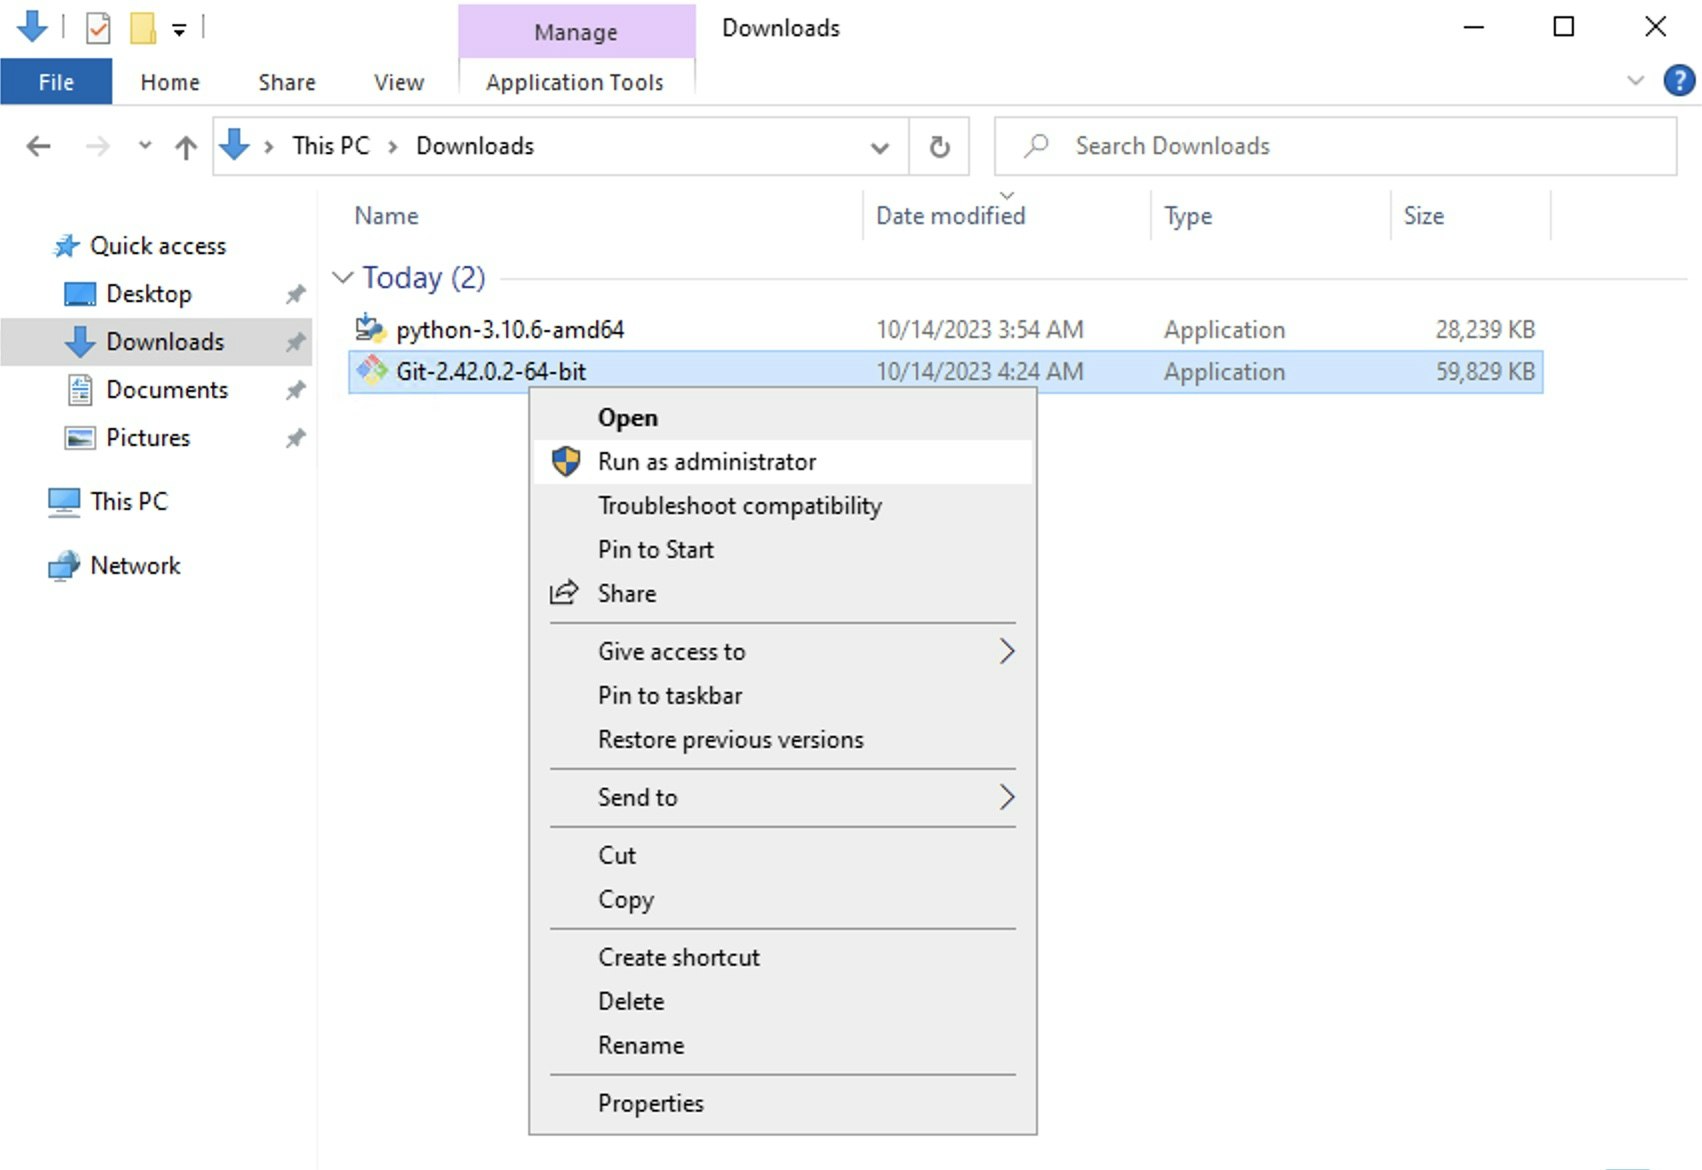This screenshot has width=1702, height=1170.
Task: Open Network in the navigation pane
Action: (x=135, y=566)
